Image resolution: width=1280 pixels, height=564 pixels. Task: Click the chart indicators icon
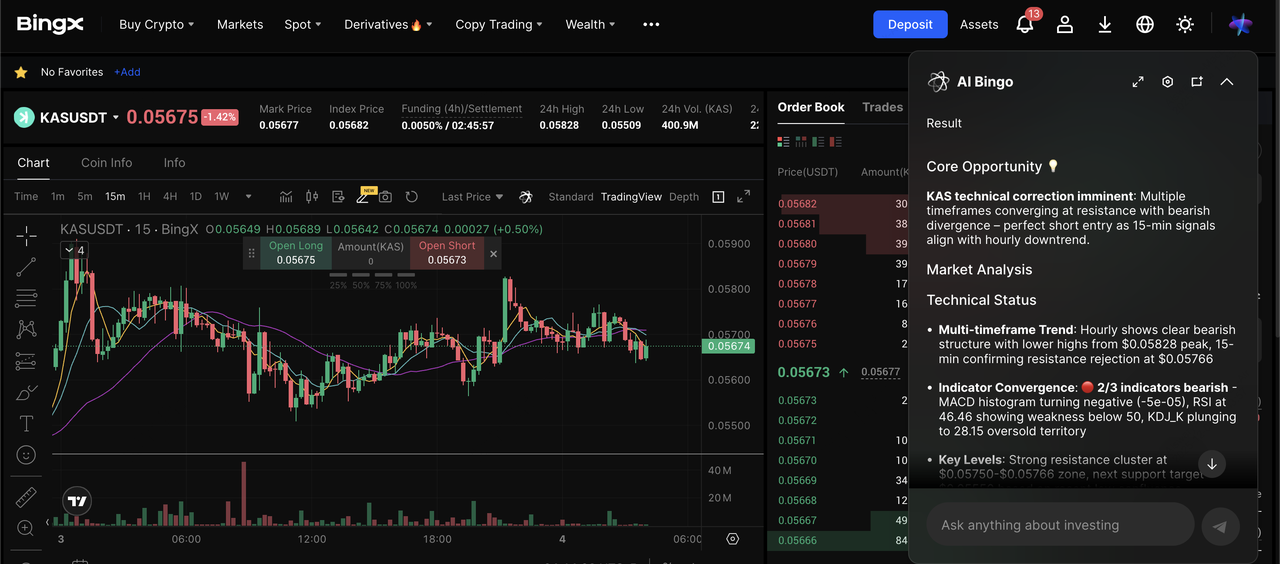click(286, 197)
